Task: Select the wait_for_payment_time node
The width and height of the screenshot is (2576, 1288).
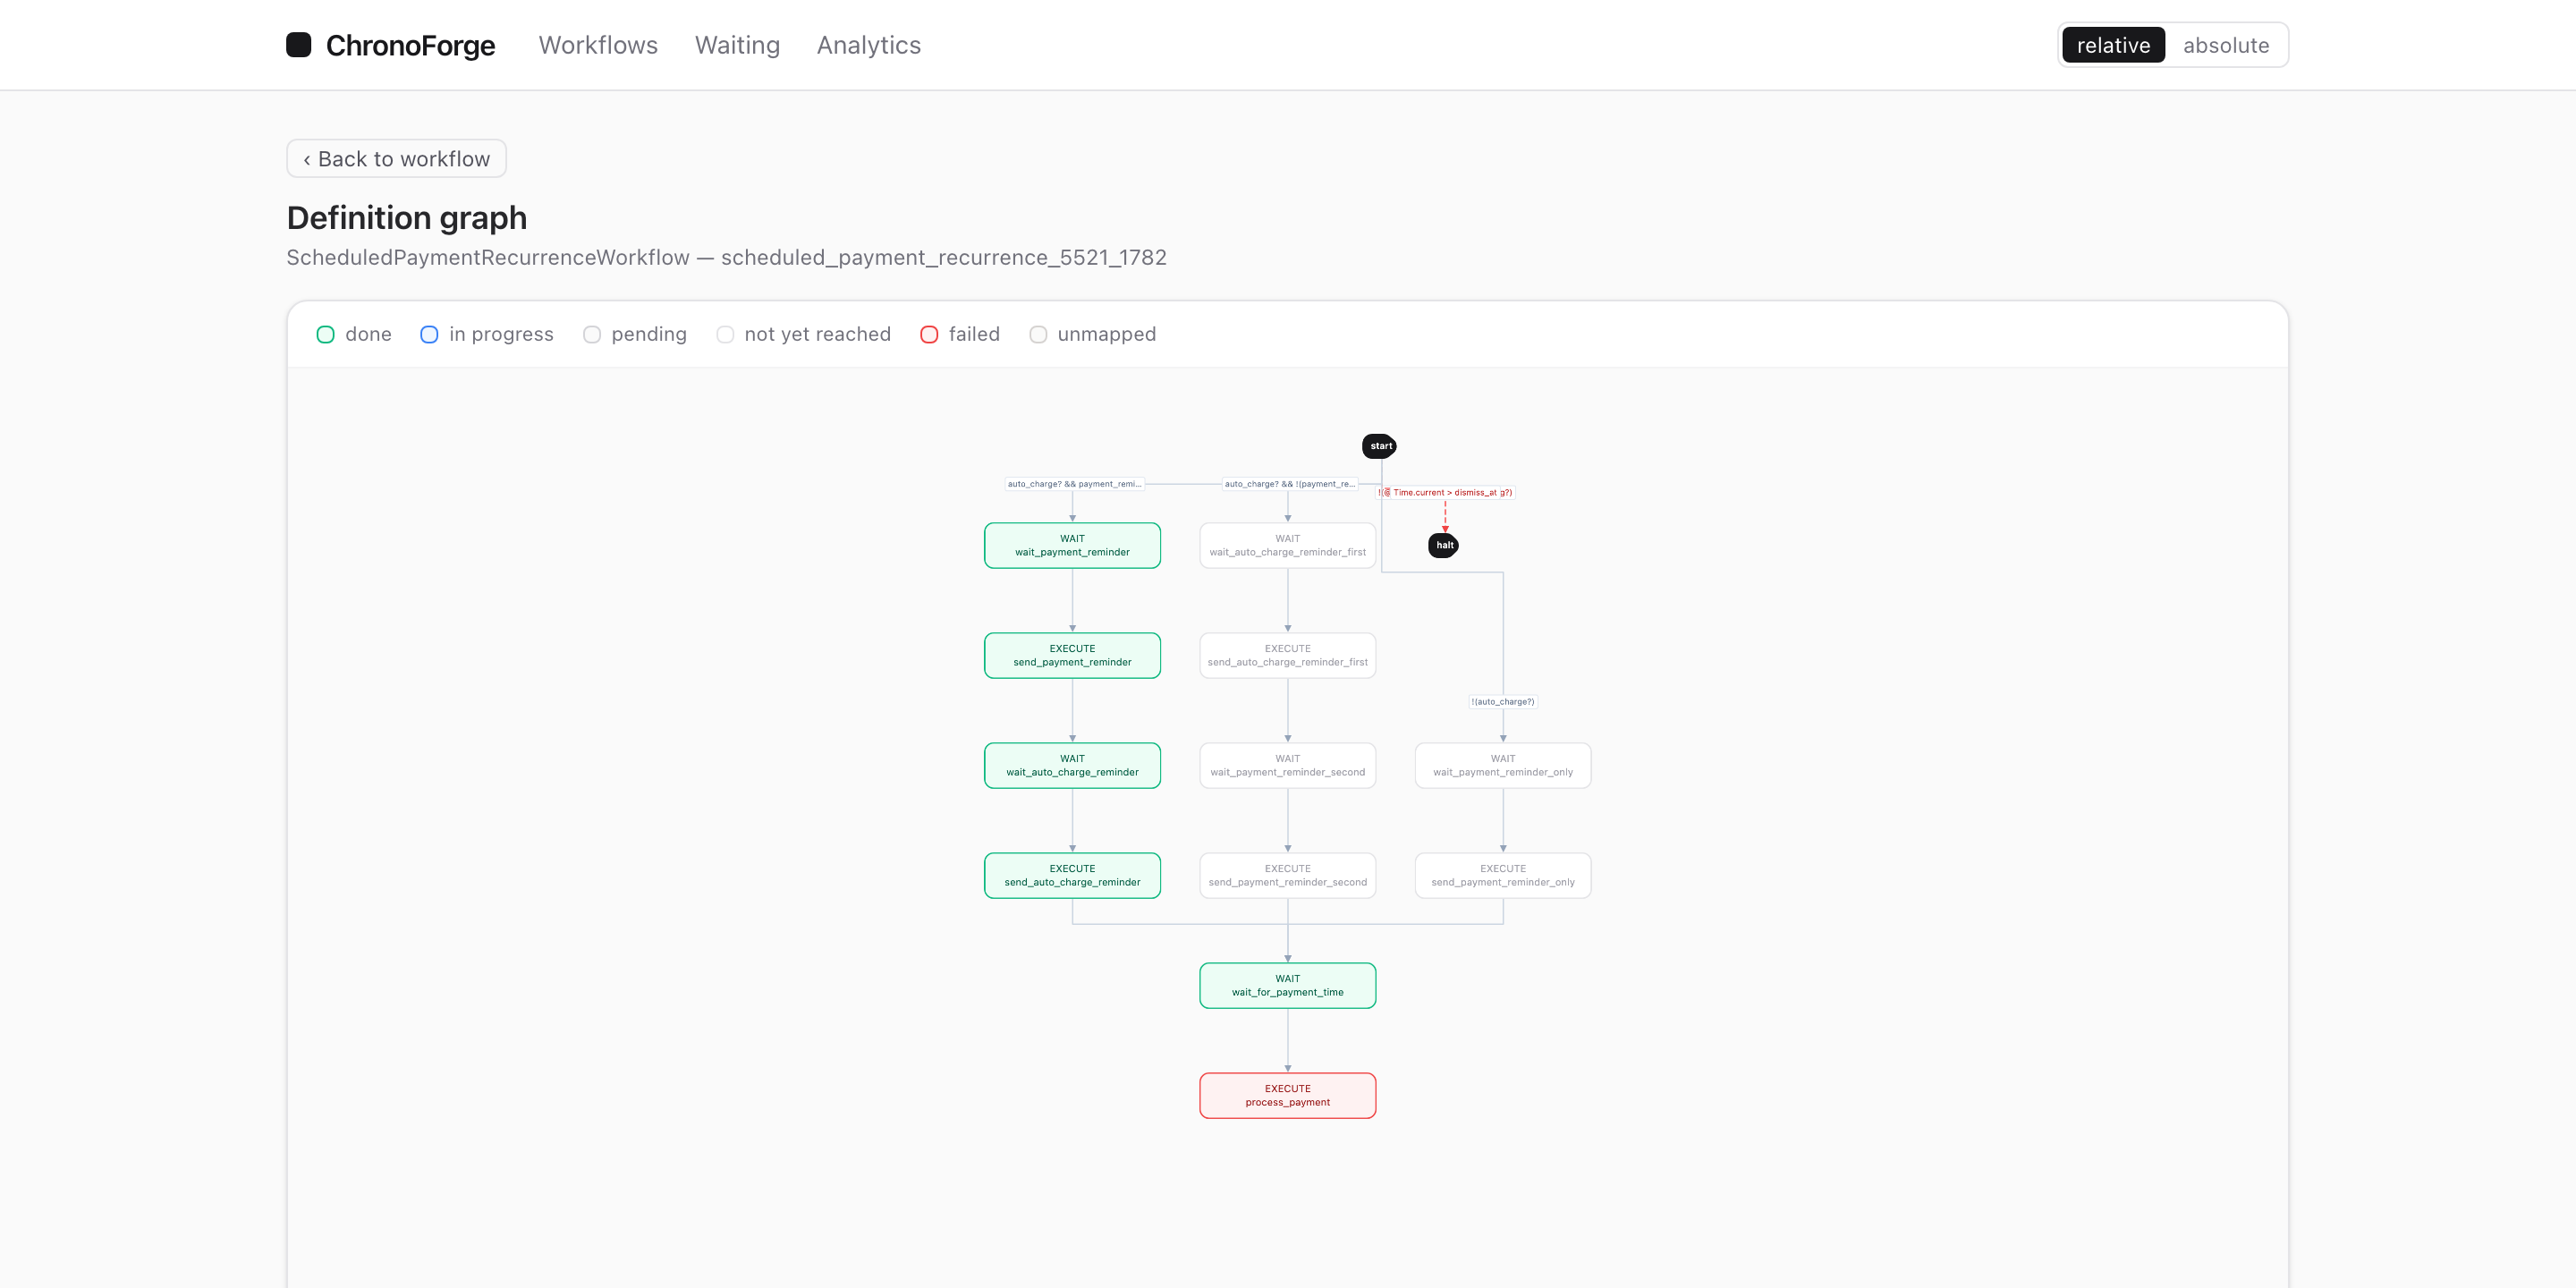Action: [x=1288, y=985]
